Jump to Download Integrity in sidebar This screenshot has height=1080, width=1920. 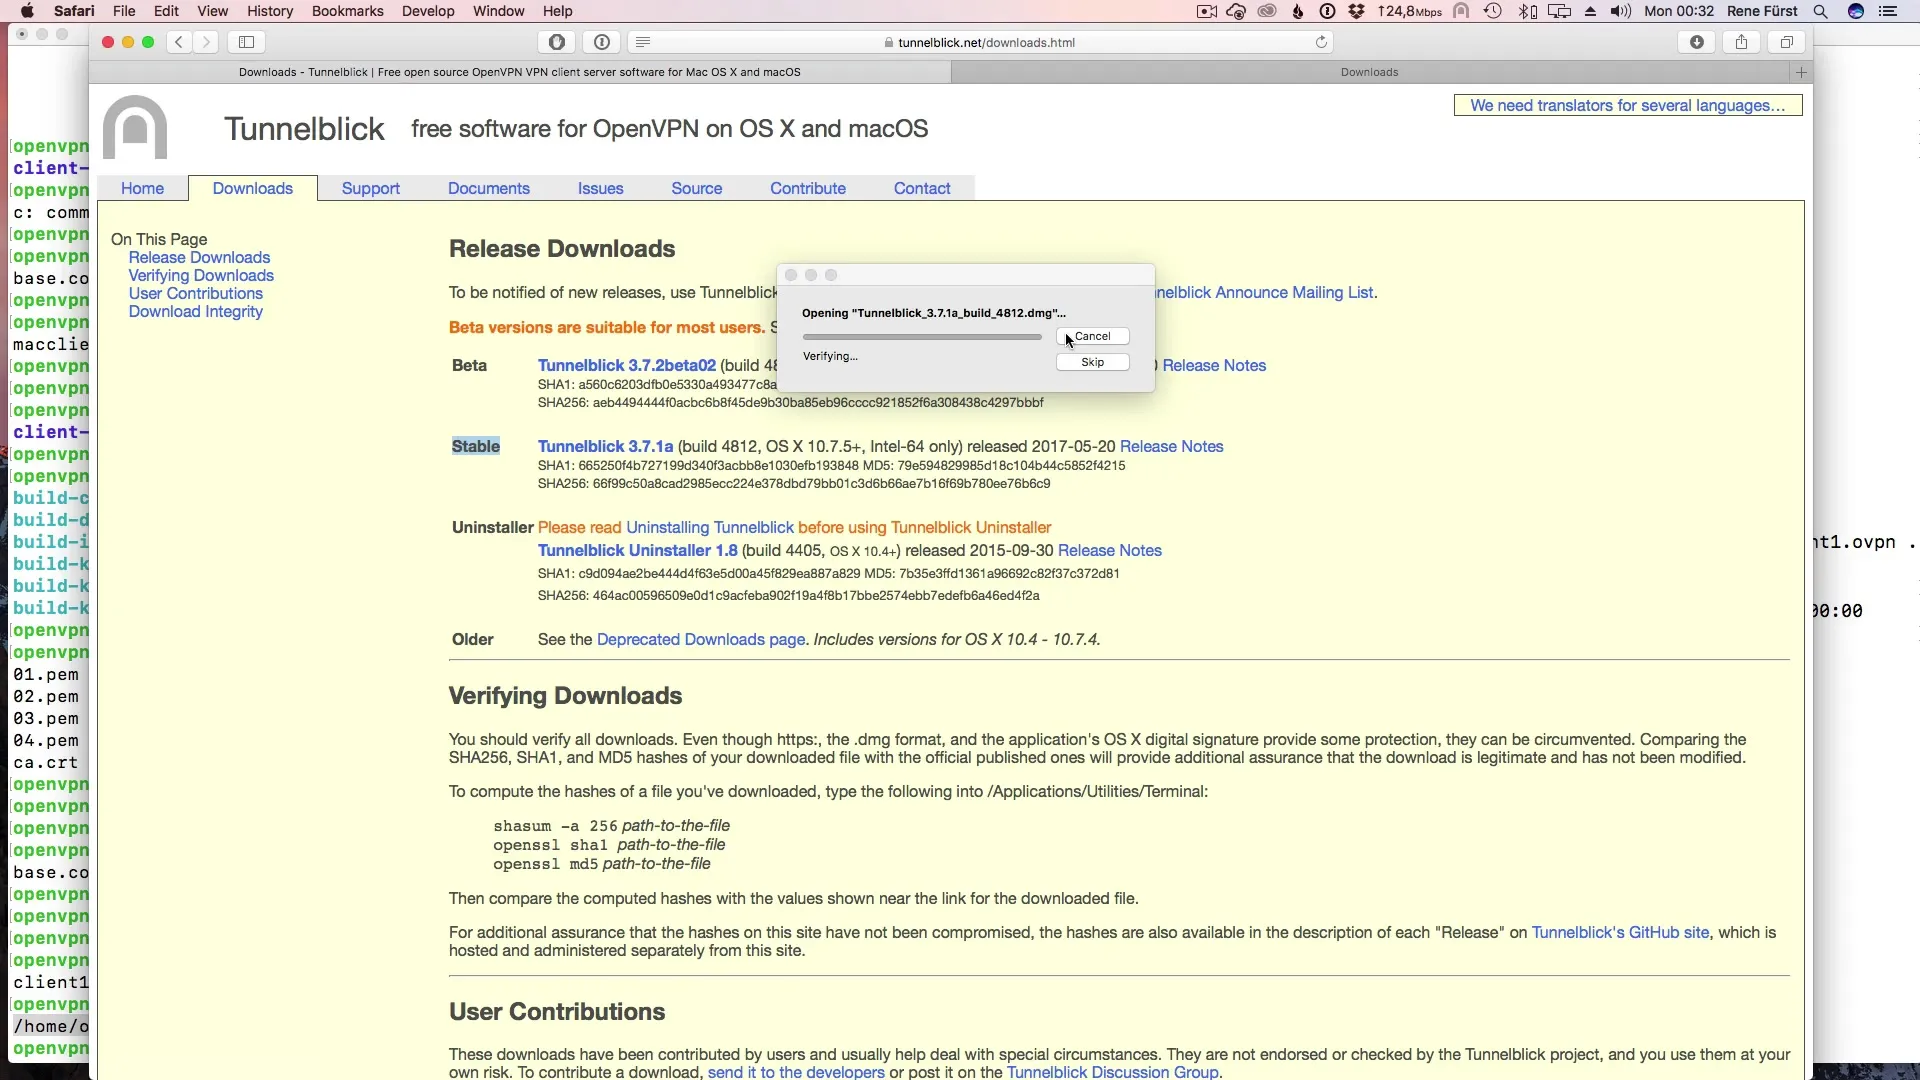(x=196, y=311)
